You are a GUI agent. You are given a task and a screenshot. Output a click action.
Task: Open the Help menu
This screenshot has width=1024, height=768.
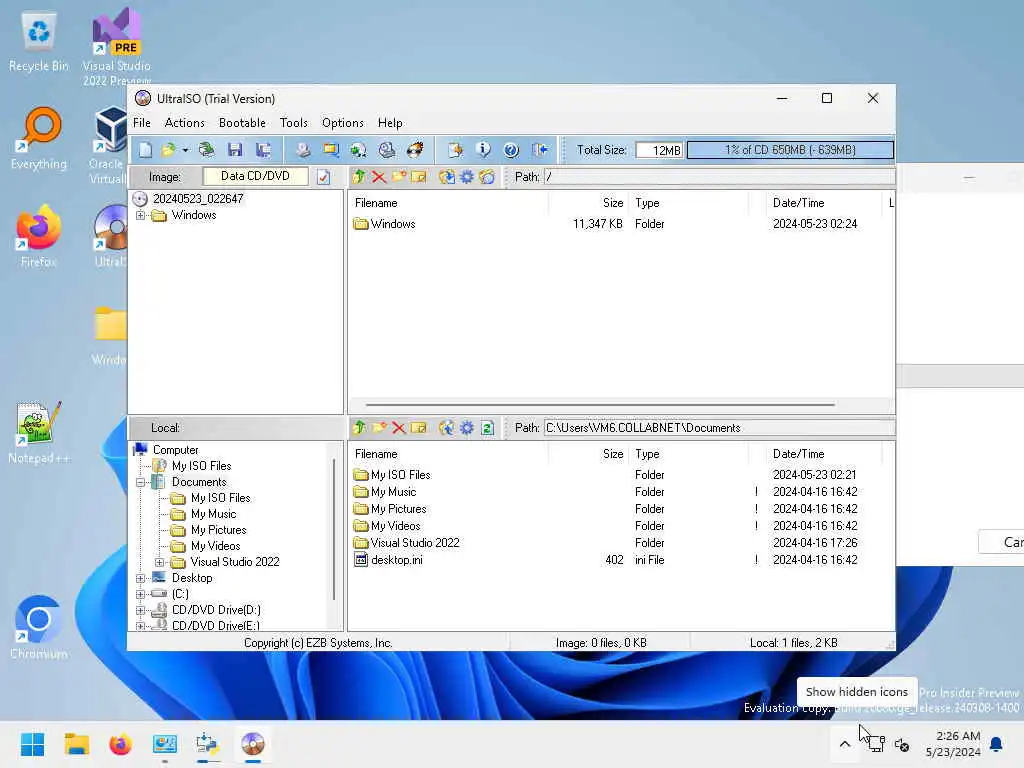point(390,123)
